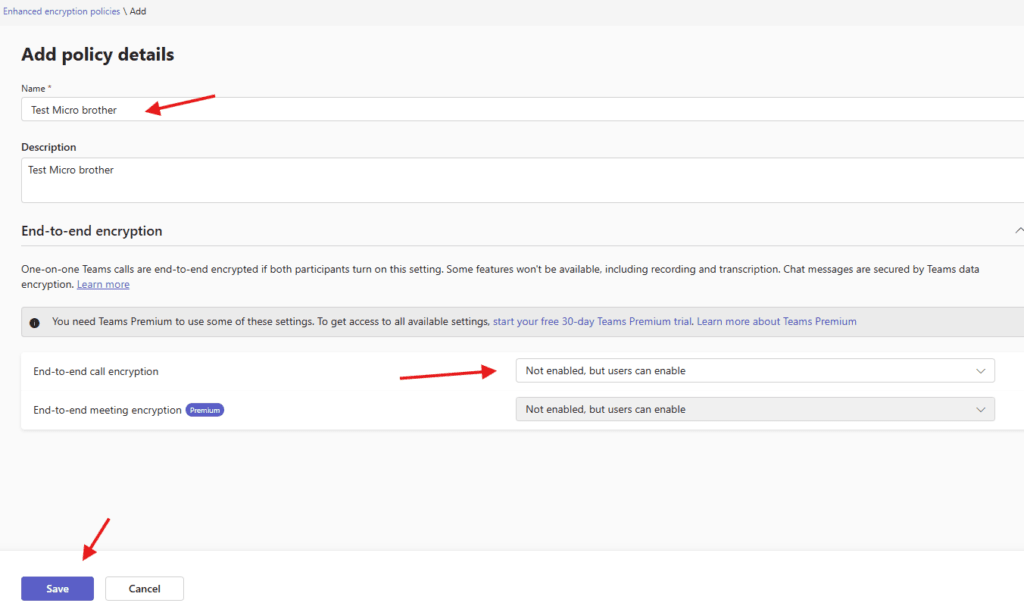Screen dimensions: 1024x603
Task: Click the End-to-end meeting encryption label
Action: 107,410
